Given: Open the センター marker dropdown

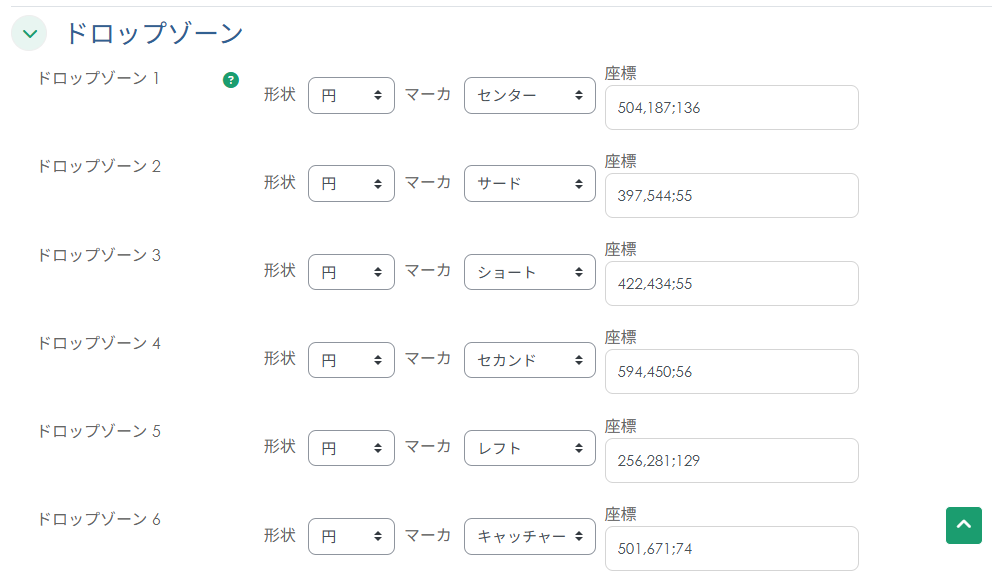Looking at the screenshot, I should point(529,96).
